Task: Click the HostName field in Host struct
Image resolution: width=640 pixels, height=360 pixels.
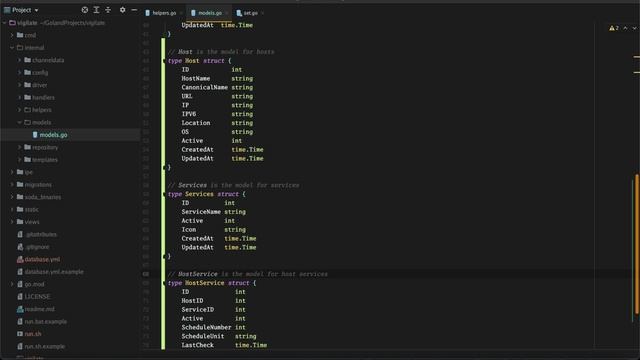Action: (196, 78)
